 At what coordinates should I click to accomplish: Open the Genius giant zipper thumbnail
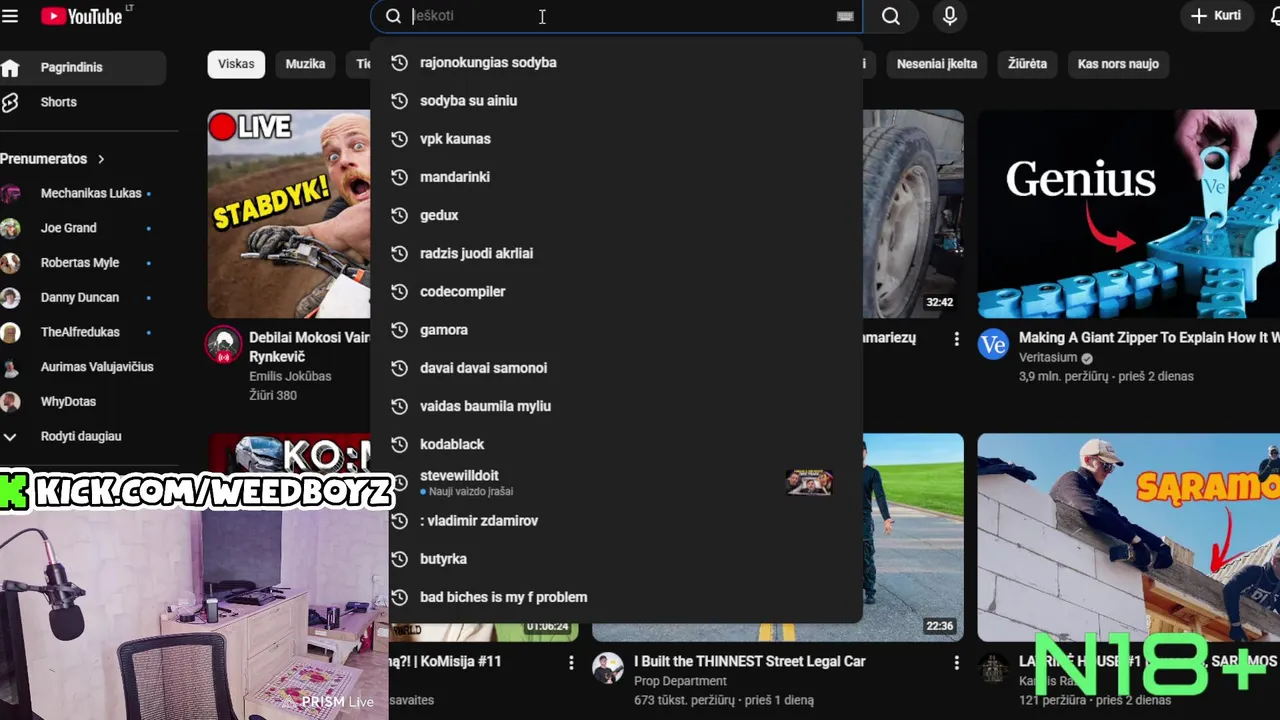(x=1129, y=214)
